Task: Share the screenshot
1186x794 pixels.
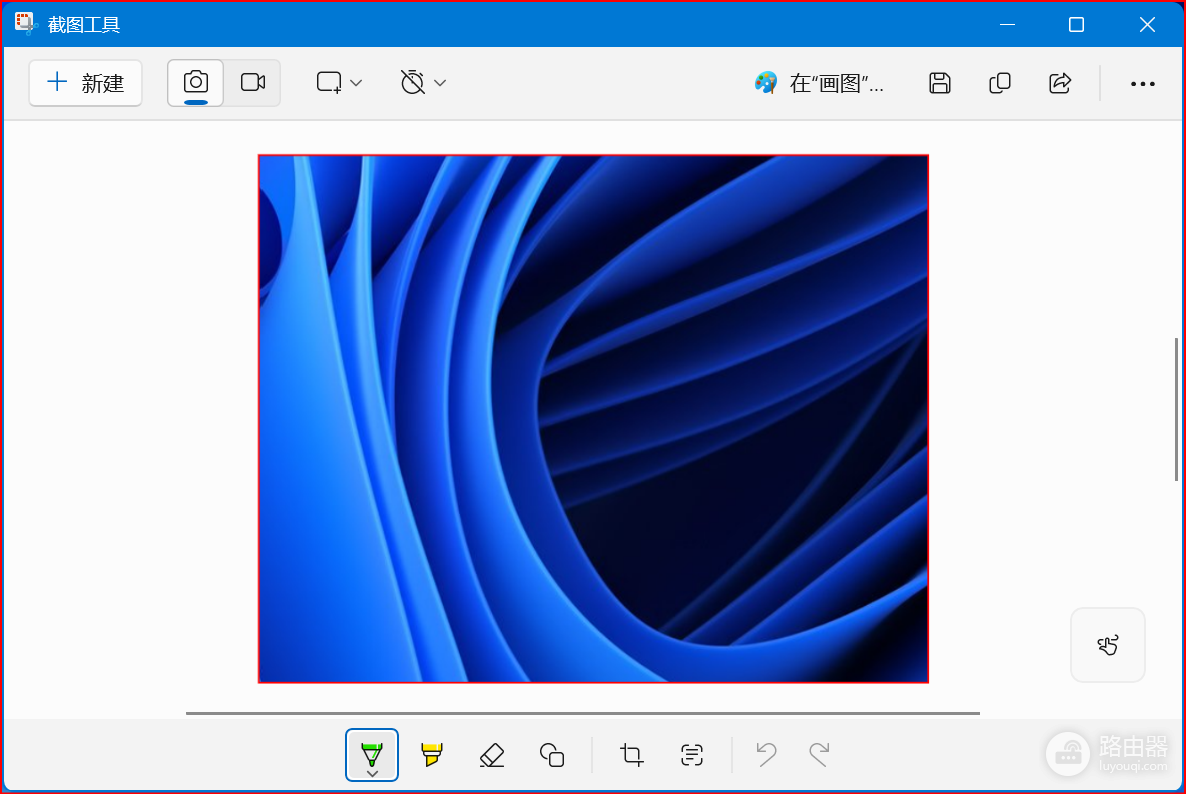Action: point(1060,82)
